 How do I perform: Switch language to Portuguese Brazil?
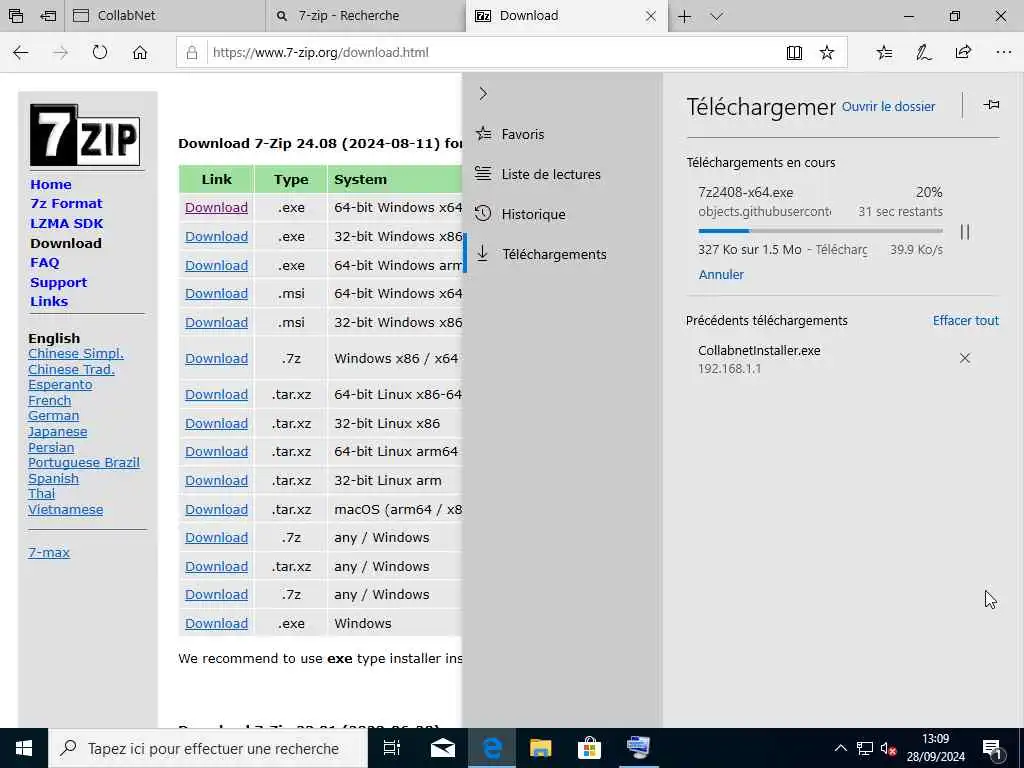click(84, 463)
